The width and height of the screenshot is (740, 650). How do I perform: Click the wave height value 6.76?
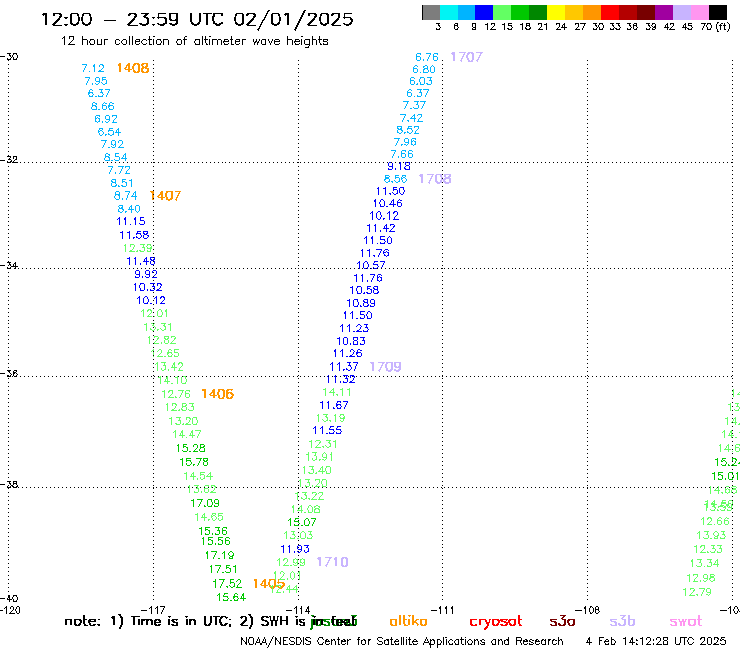(427, 57)
